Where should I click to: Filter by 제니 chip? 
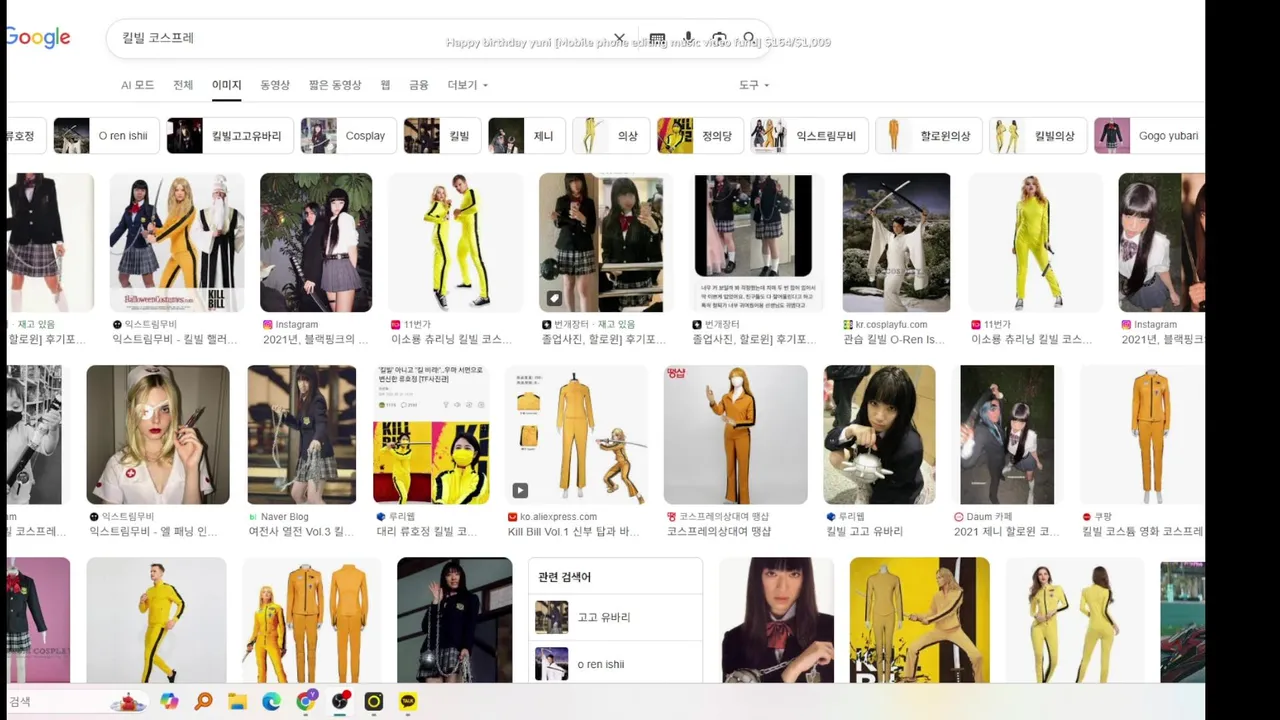[x=527, y=135]
